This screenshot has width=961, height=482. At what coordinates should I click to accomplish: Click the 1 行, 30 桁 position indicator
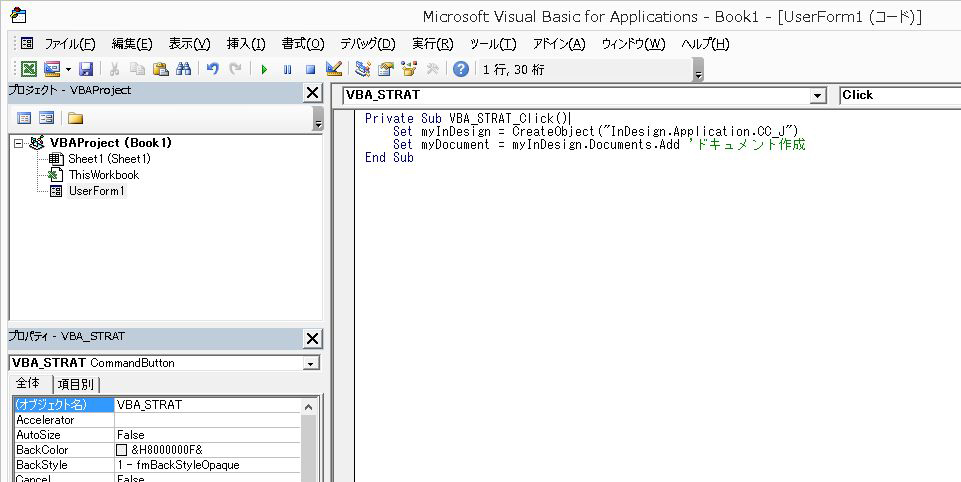pyautogui.click(x=514, y=70)
